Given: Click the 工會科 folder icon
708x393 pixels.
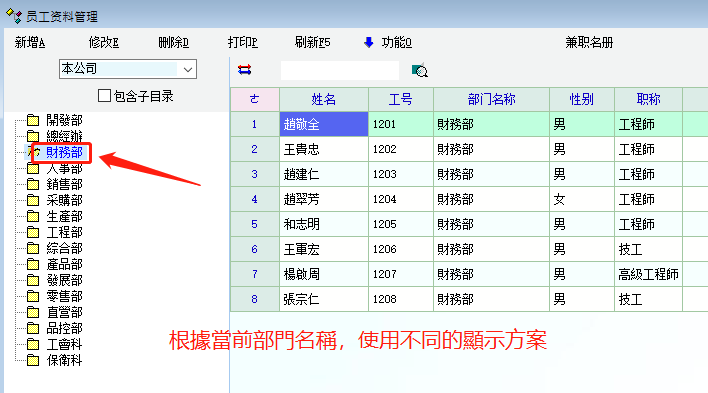Looking at the screenshot, I should [33, 345].
